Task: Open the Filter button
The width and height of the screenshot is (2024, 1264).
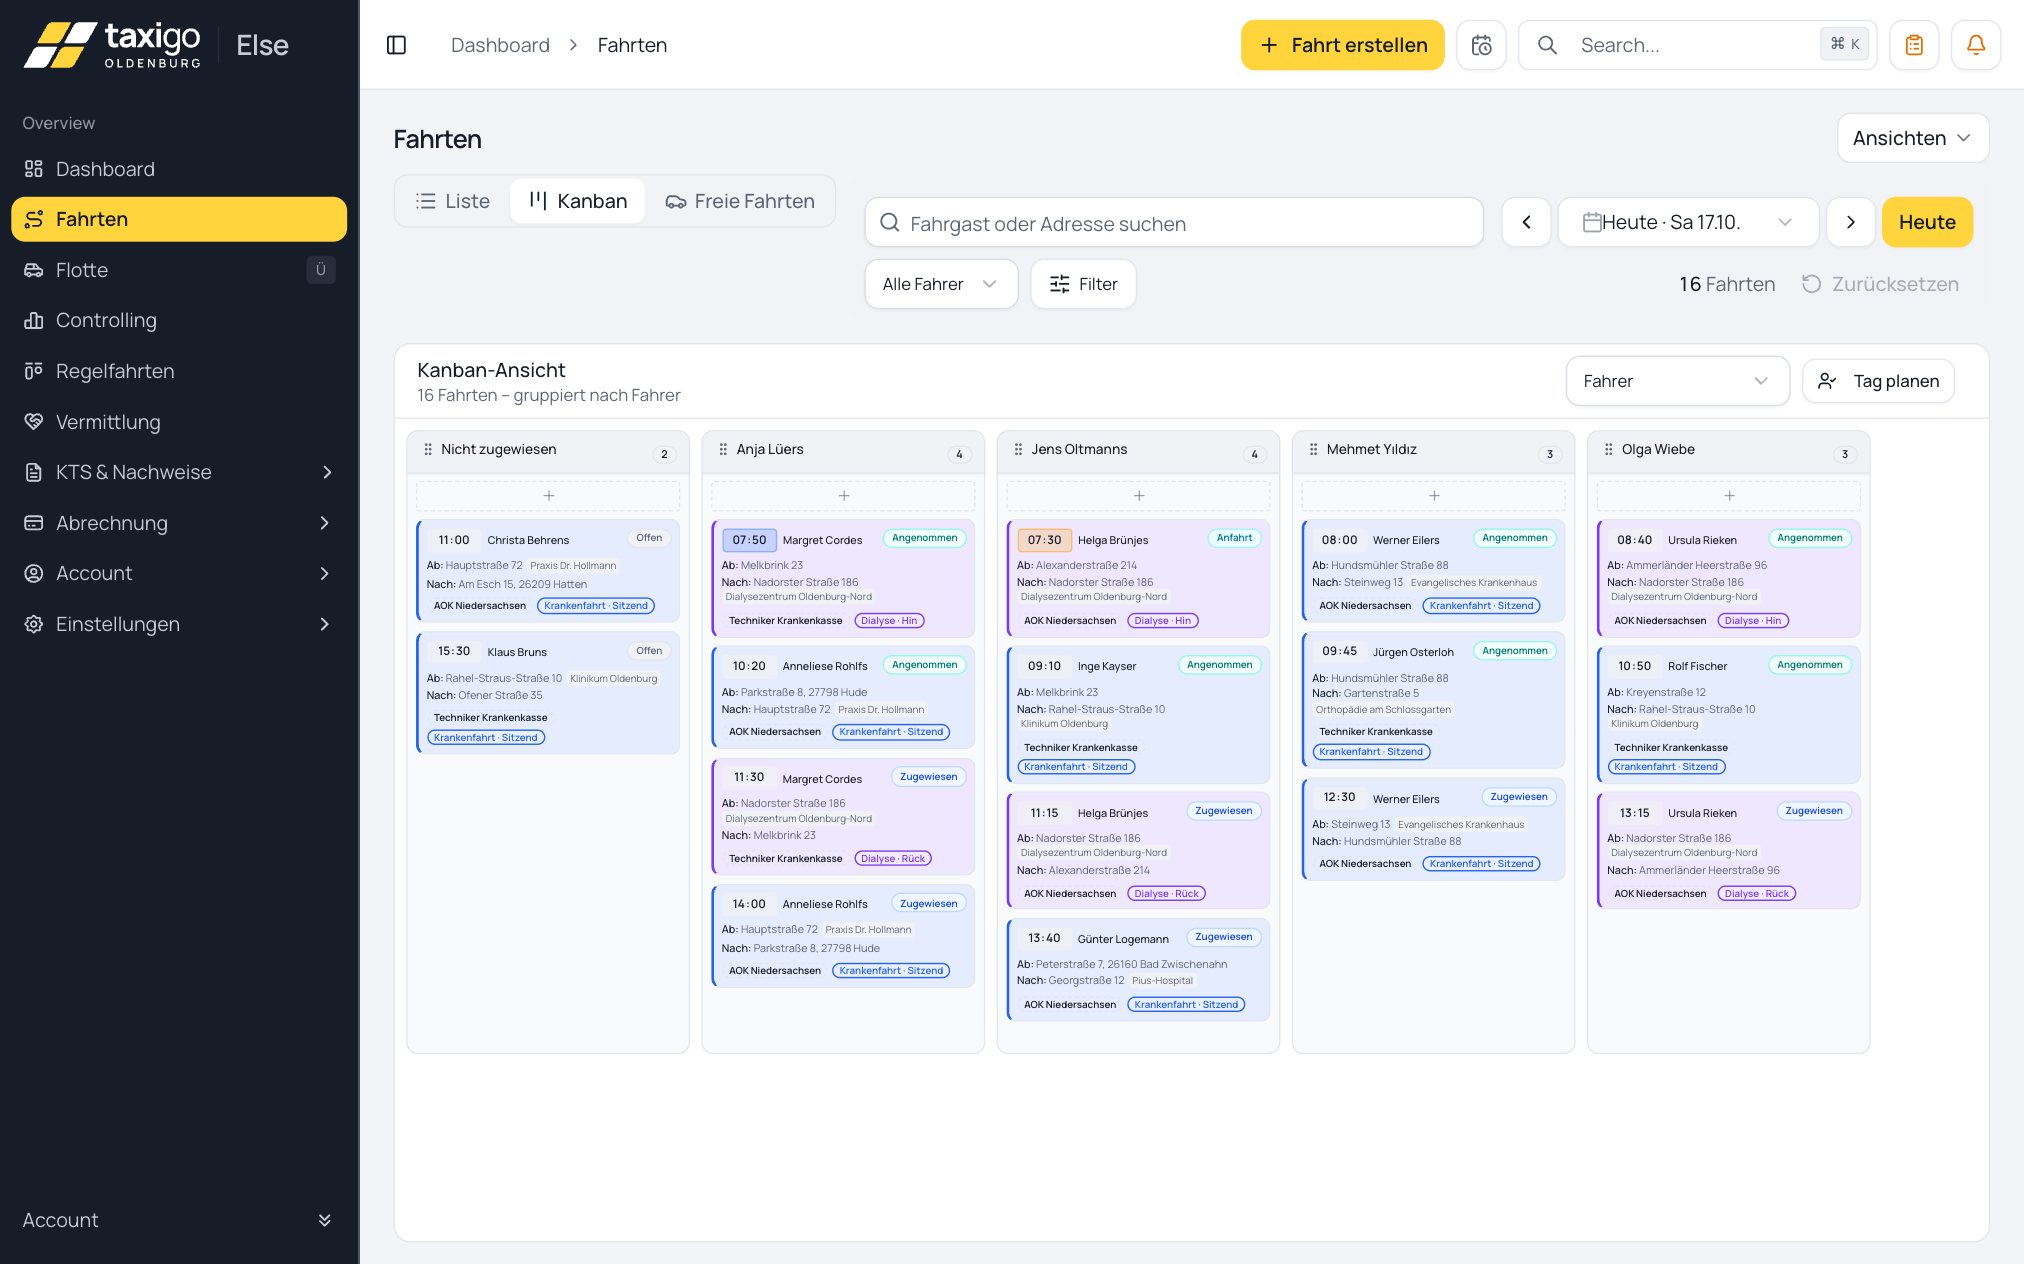Action: coord(1083,284)
